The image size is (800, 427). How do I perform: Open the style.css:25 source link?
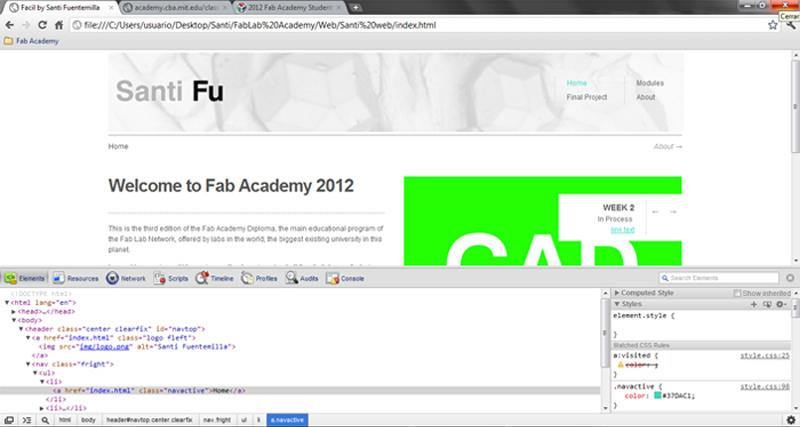click(x=765, y=356)
